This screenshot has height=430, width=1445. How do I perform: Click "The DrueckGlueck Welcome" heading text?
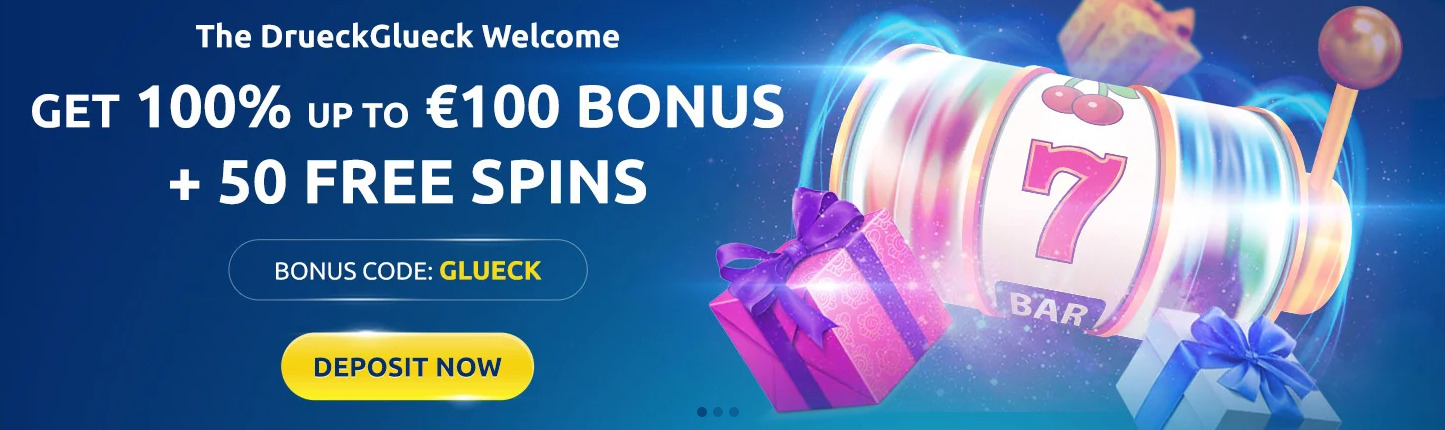[408, 38]
